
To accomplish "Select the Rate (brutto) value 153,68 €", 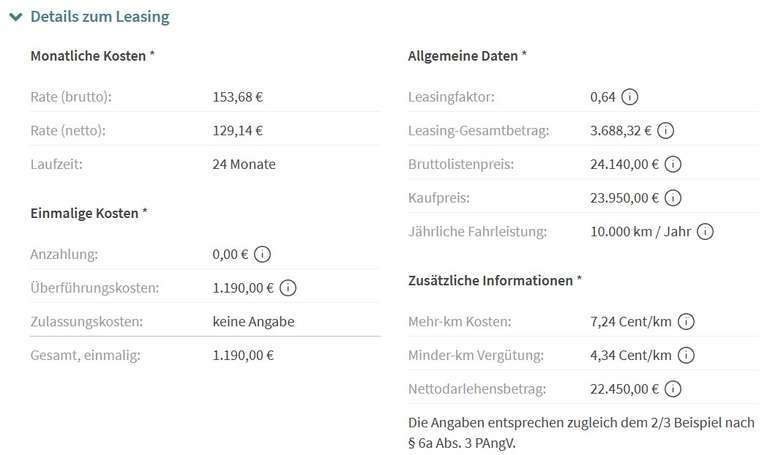I will (x=238, y=97).
